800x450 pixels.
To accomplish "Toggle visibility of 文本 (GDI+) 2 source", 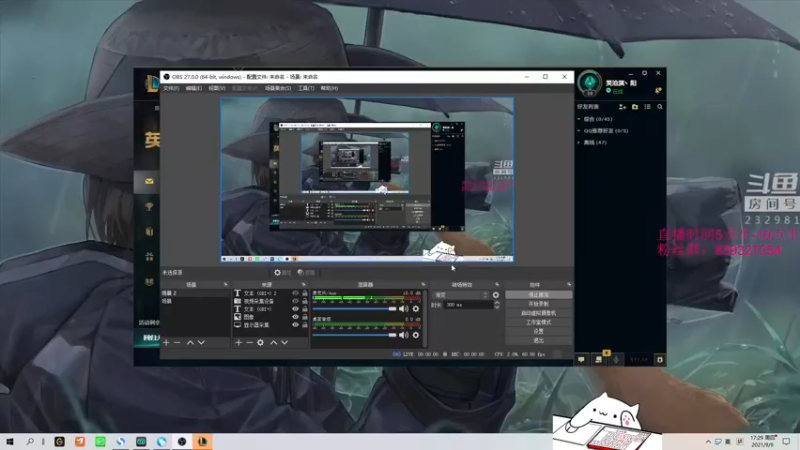I will pos(295,293).
